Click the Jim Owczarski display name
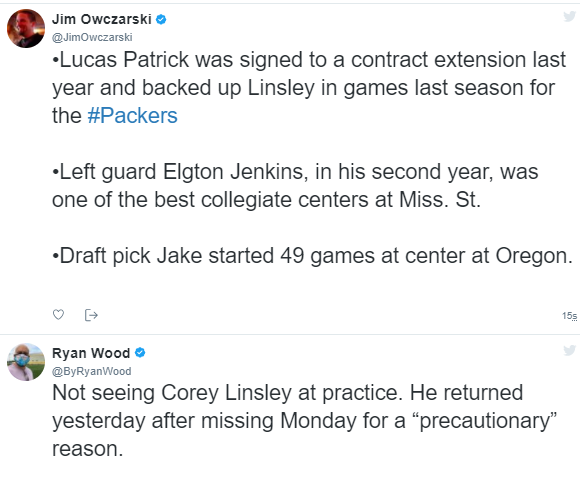Image resolution: width=580 pixels, height=484 pixels. pos(102,19)
